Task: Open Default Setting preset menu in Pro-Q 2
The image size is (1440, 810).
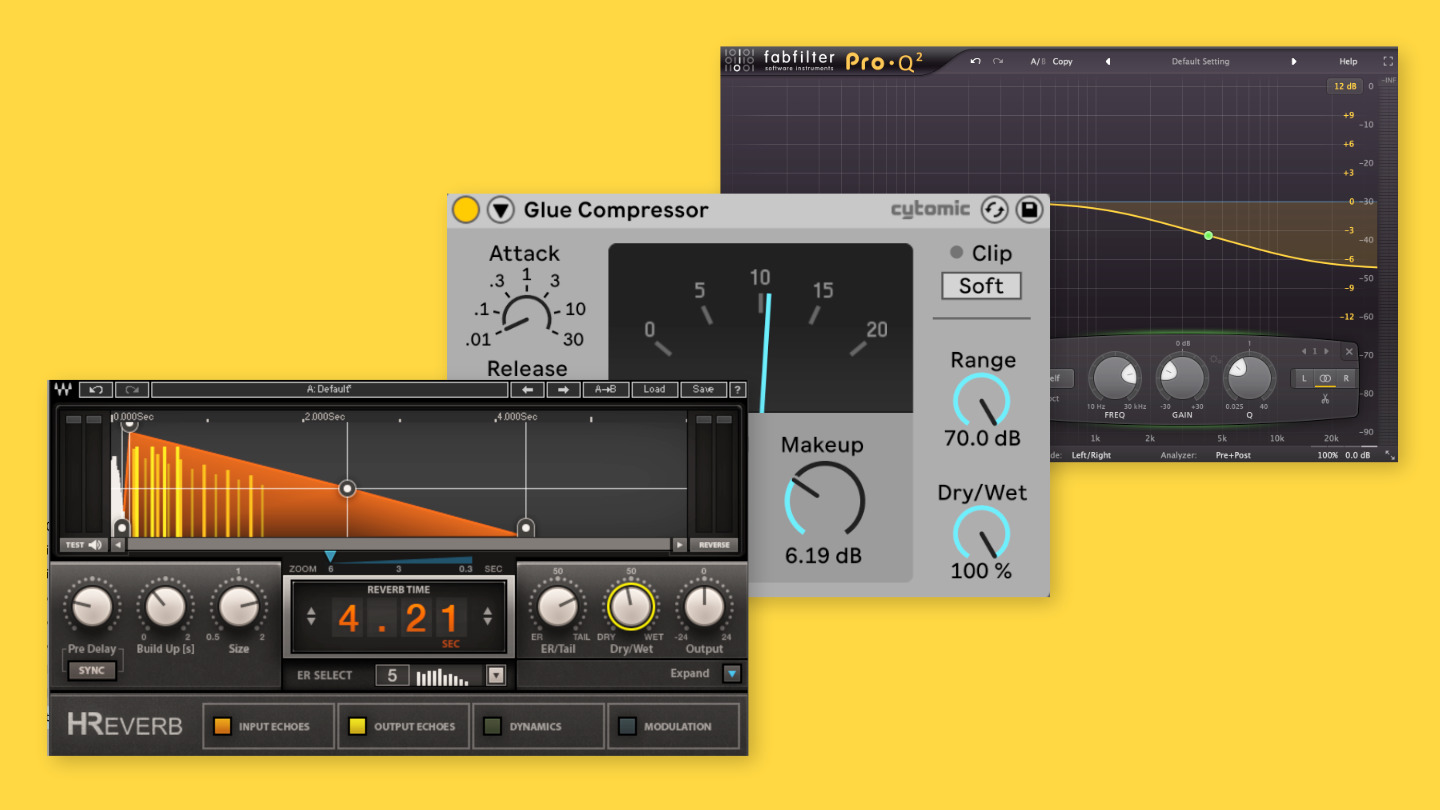Action: 1201,61
